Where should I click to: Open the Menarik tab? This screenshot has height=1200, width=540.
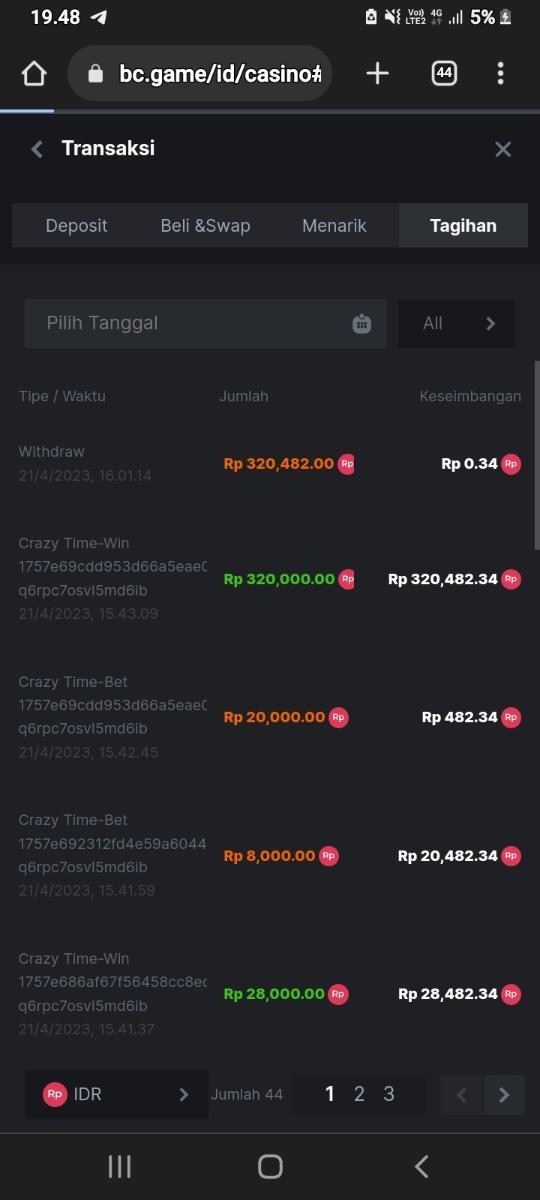(x=334, y=226)
